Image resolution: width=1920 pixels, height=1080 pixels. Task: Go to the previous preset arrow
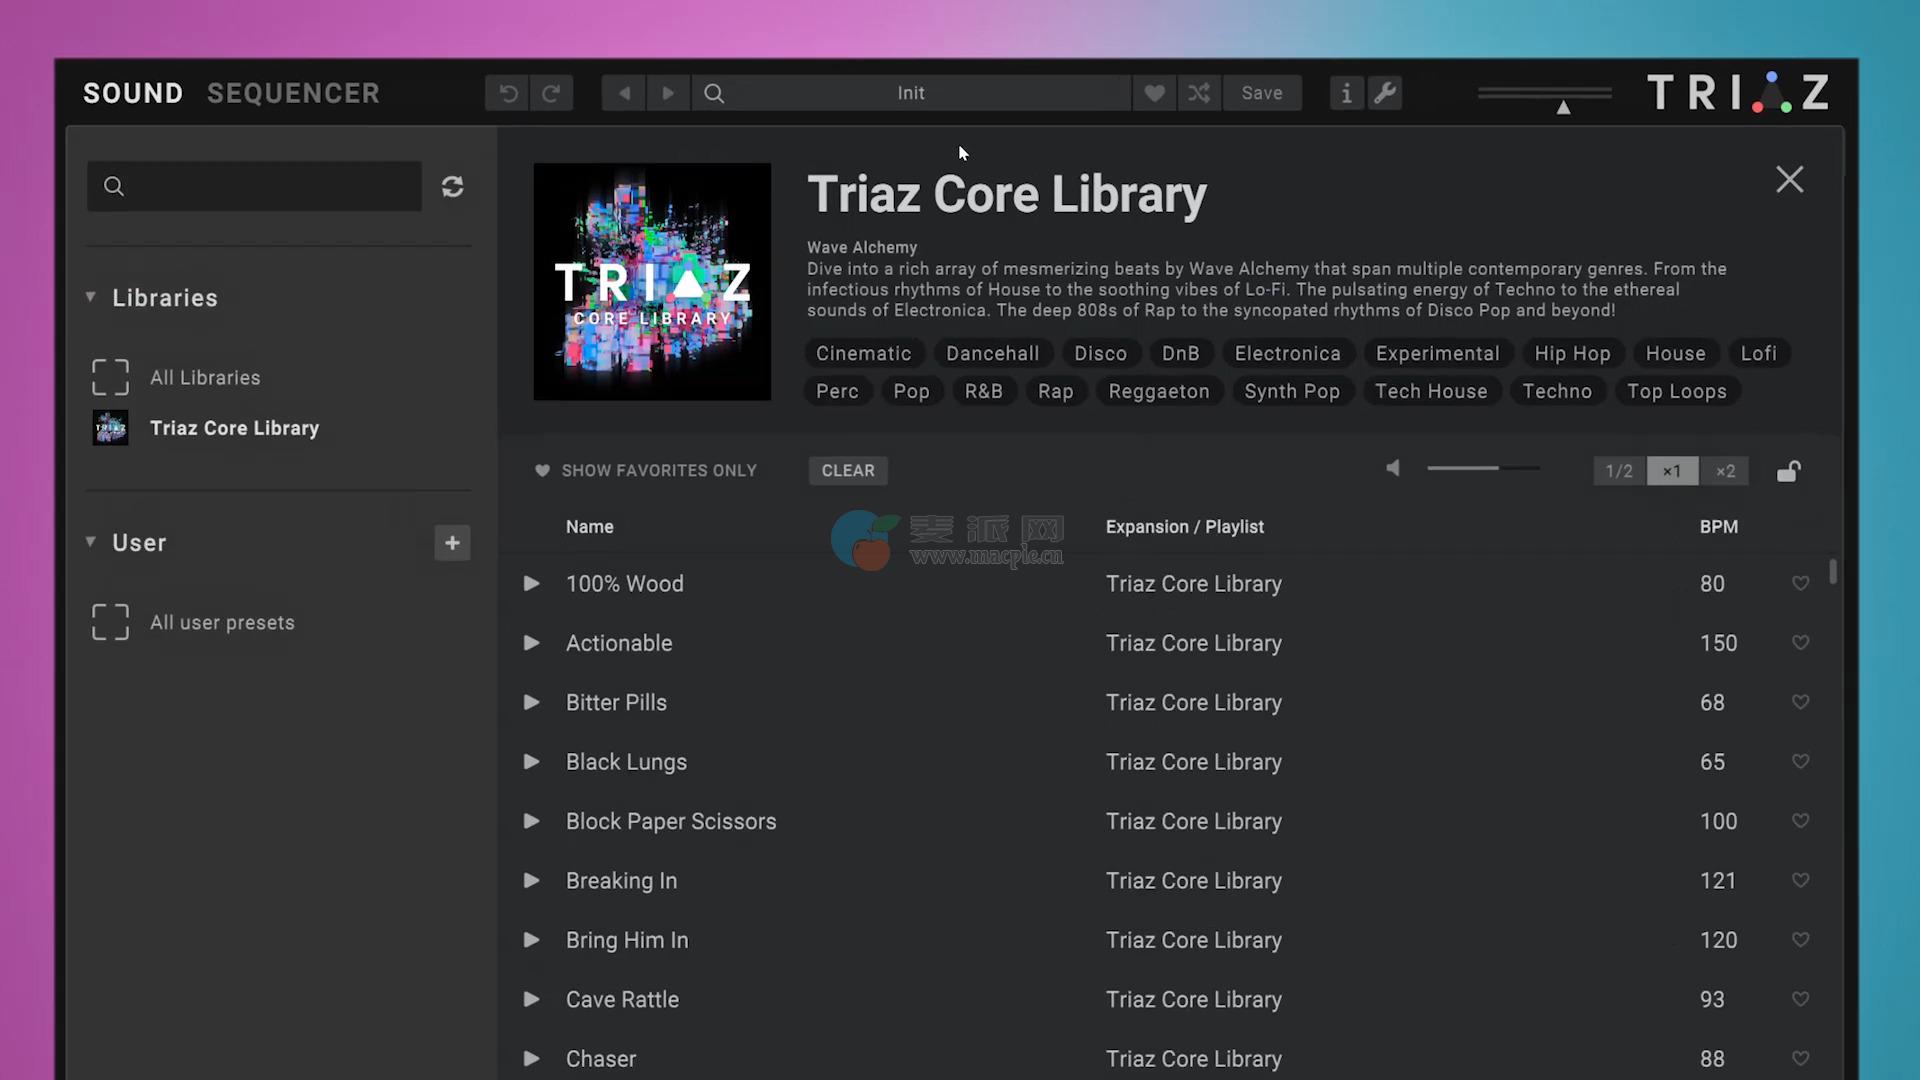(624, 93)
